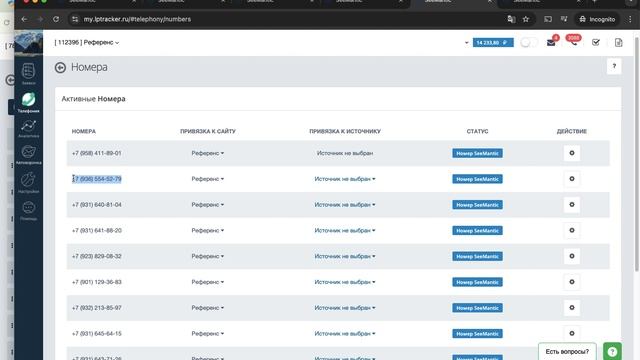
Task: Open source dropdown for +7 (931) 641-88-20
Action: [x=345, y=230]
